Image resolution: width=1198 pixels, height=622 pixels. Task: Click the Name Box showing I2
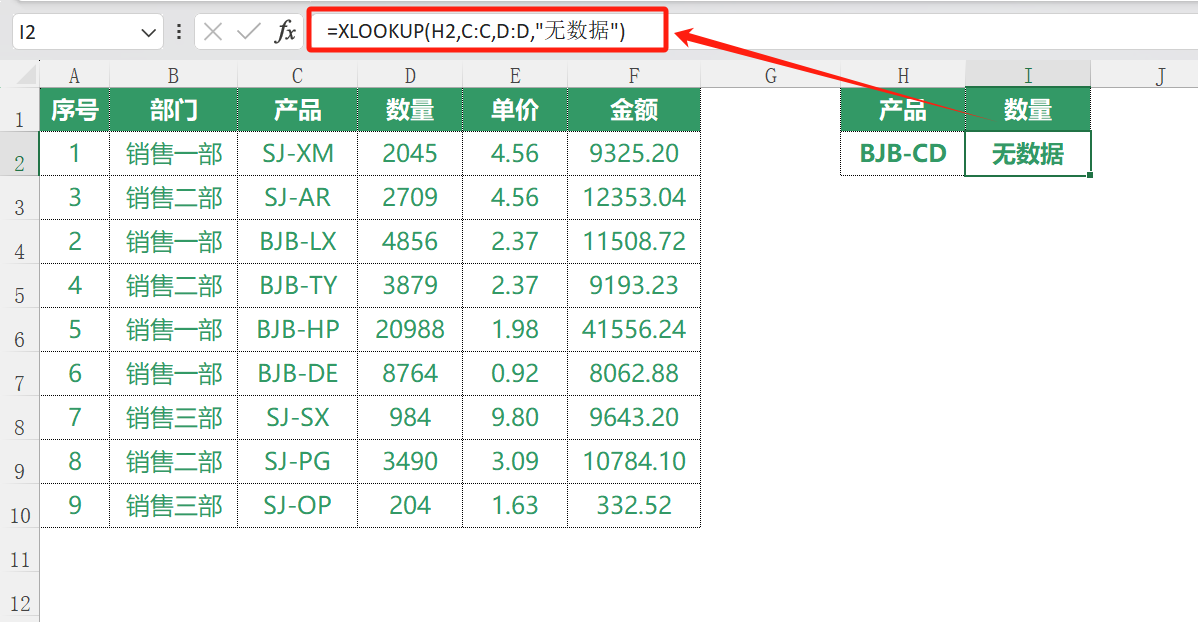(x=88, y=32)
